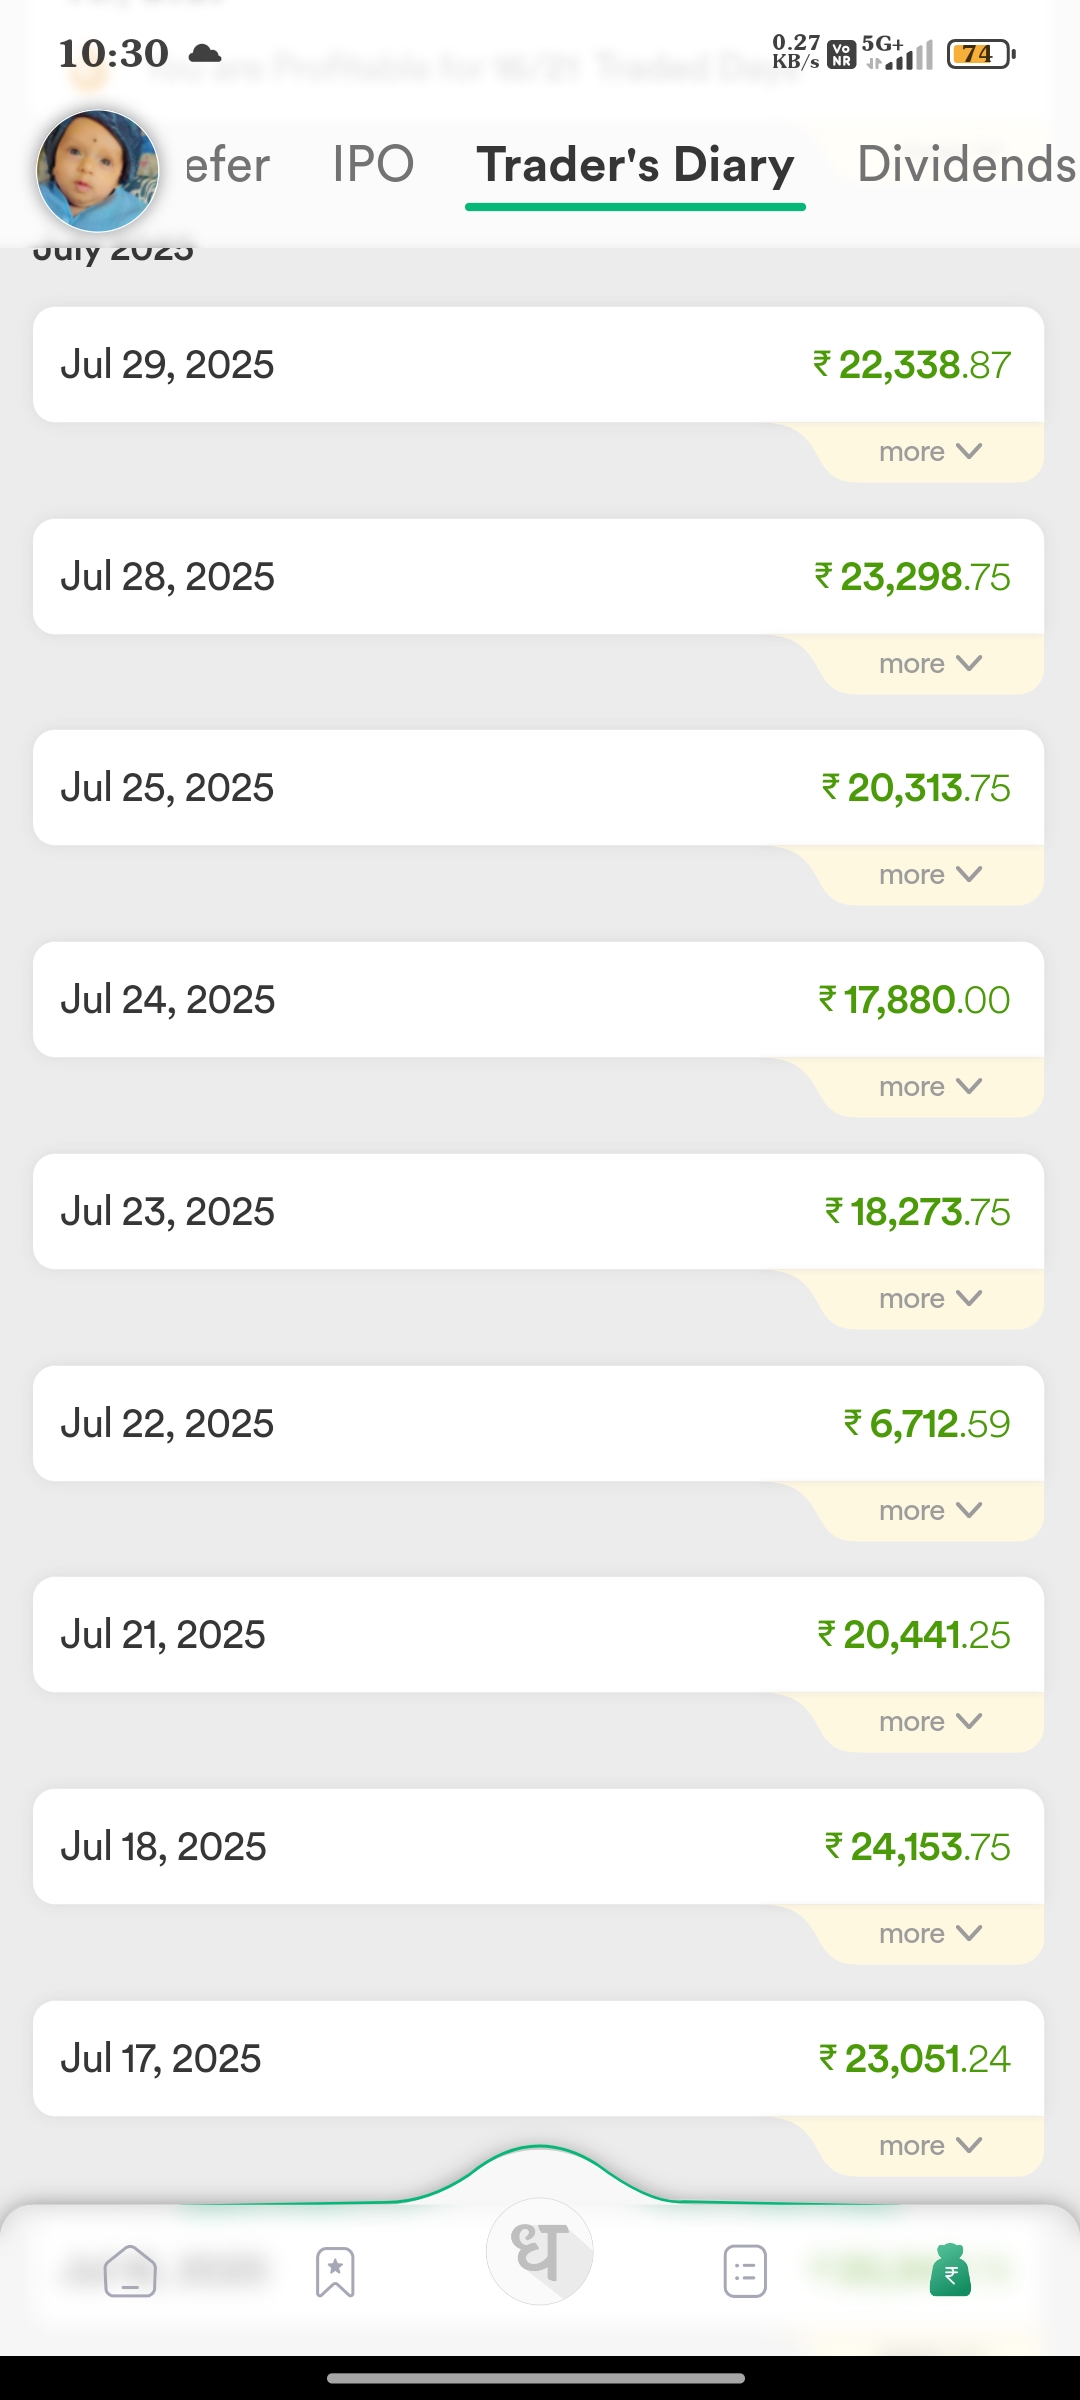The image size is (1080, 2400).
Task: Expand more under Jul 21, 2025
Action: [x=930, y=1722]
